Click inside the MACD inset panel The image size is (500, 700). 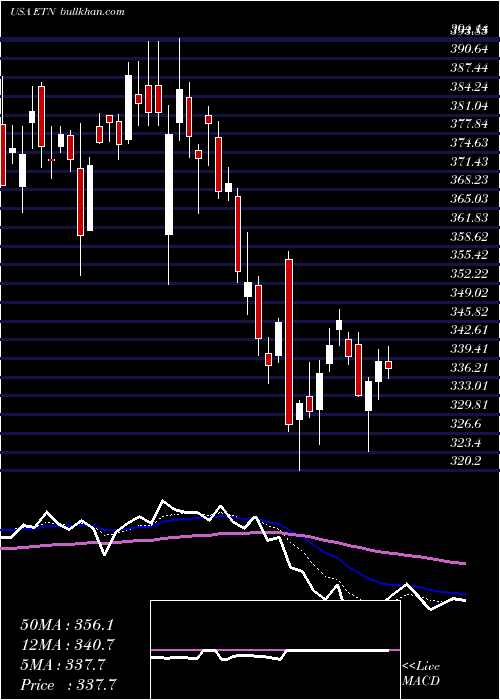[x=275, y=650]
